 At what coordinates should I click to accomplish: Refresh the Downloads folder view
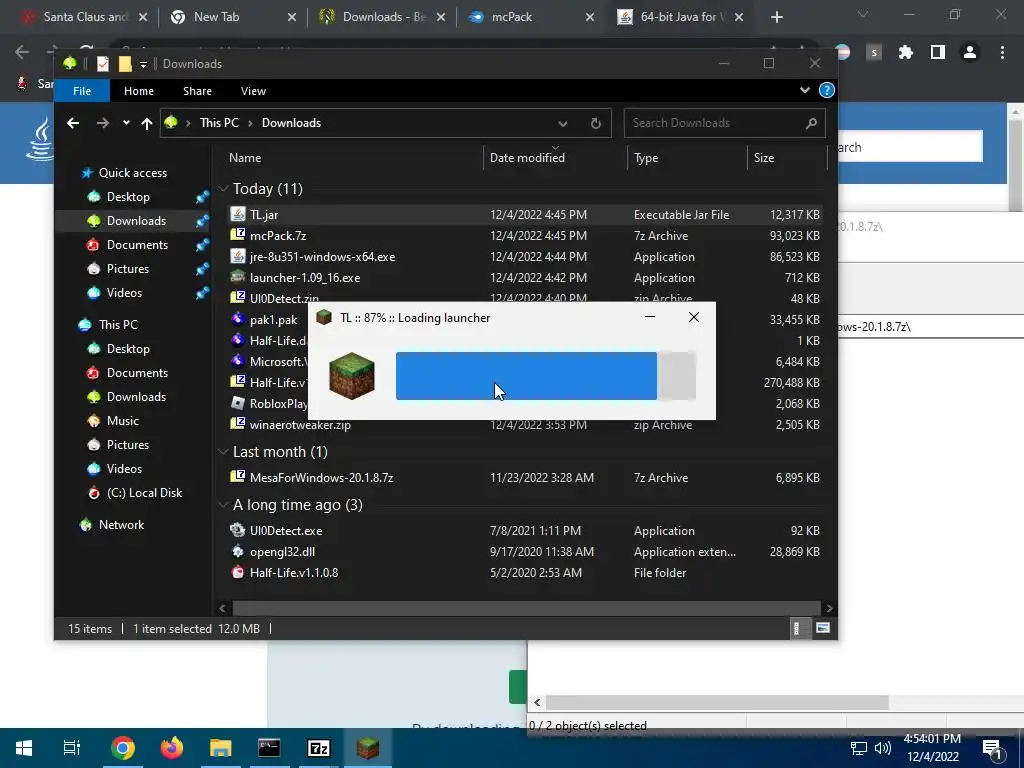(596, 123)
